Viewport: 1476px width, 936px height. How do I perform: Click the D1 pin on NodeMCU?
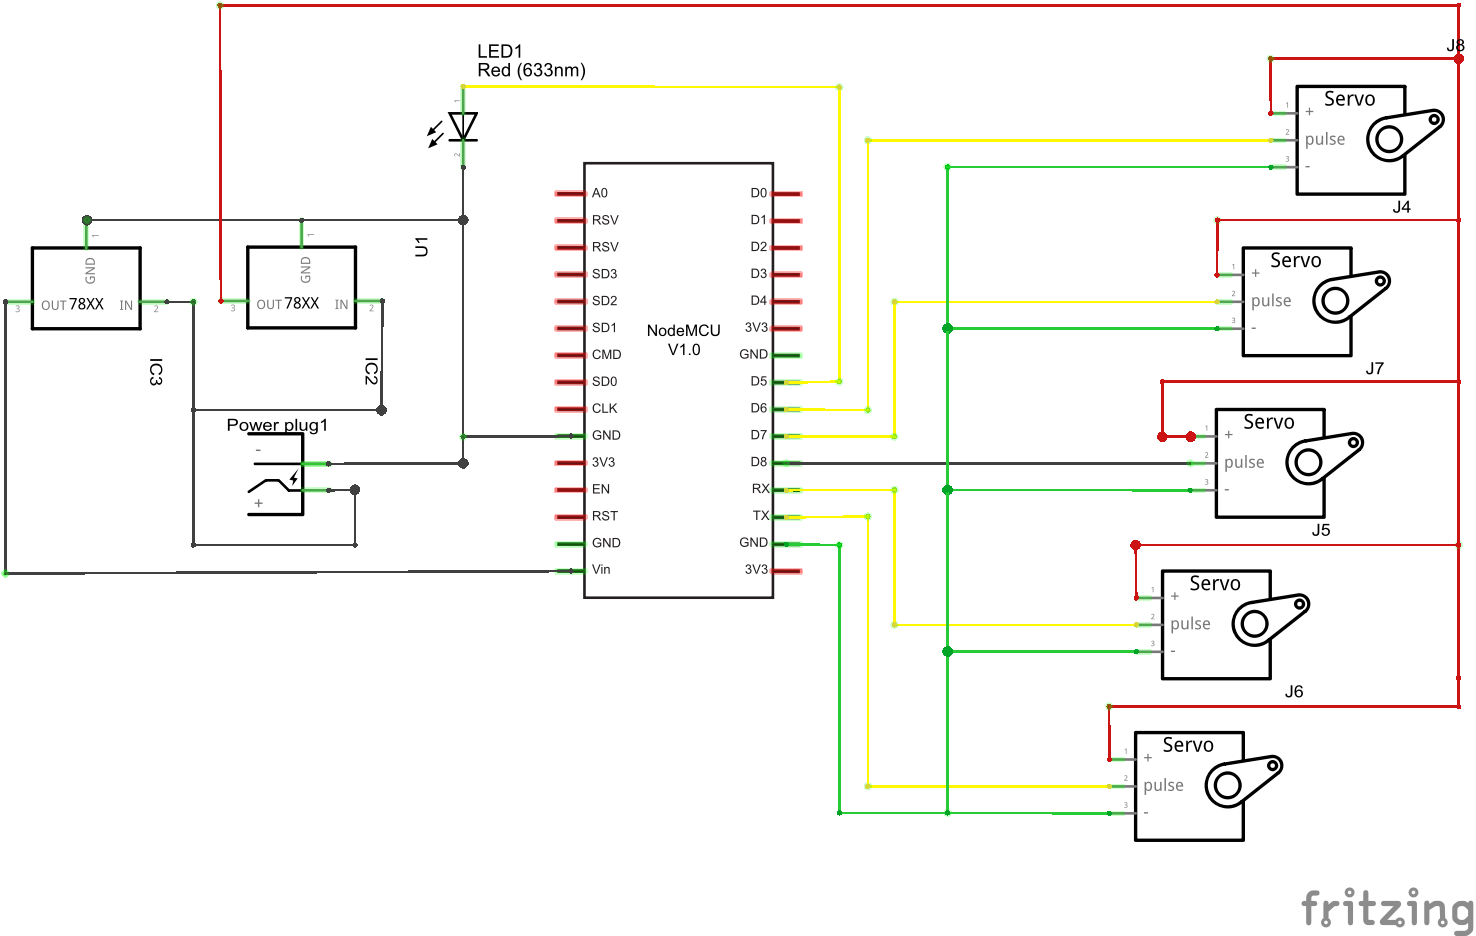click(787, 220)
